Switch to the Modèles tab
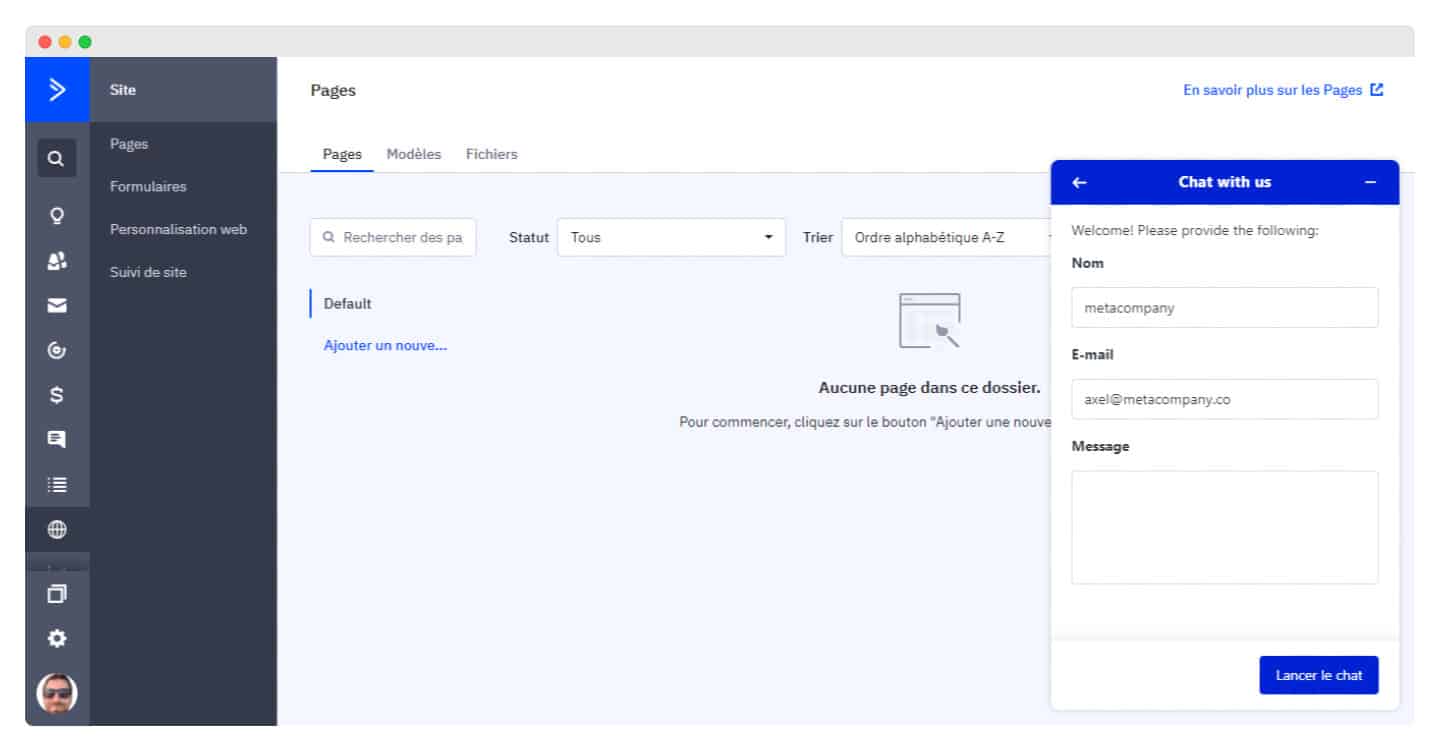Screen dimensions: 1440x751 [x=414, y=154]
